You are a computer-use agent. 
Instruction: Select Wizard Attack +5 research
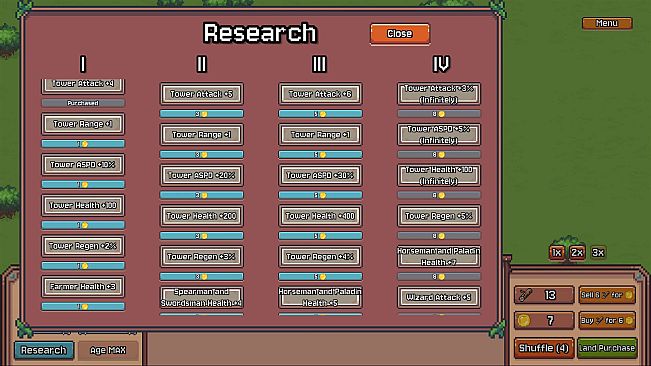pyautogui.click(x=439, y=297)
